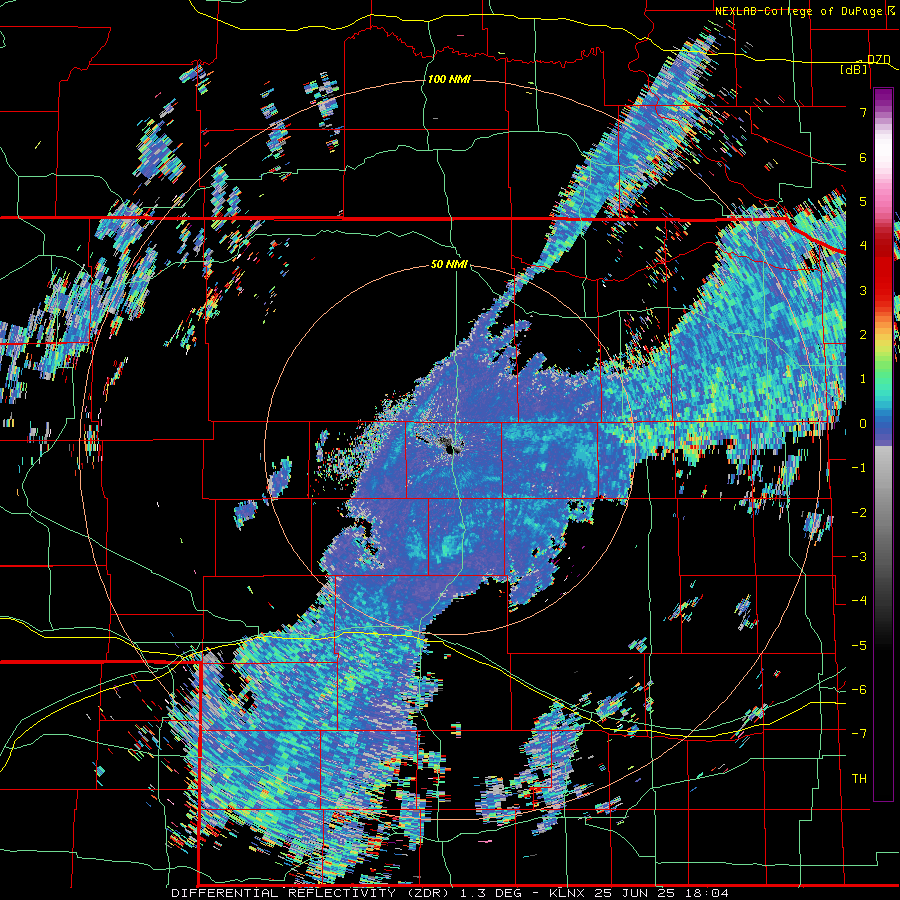
Task: Click the "0" value on the color scale
Action: 863,423
